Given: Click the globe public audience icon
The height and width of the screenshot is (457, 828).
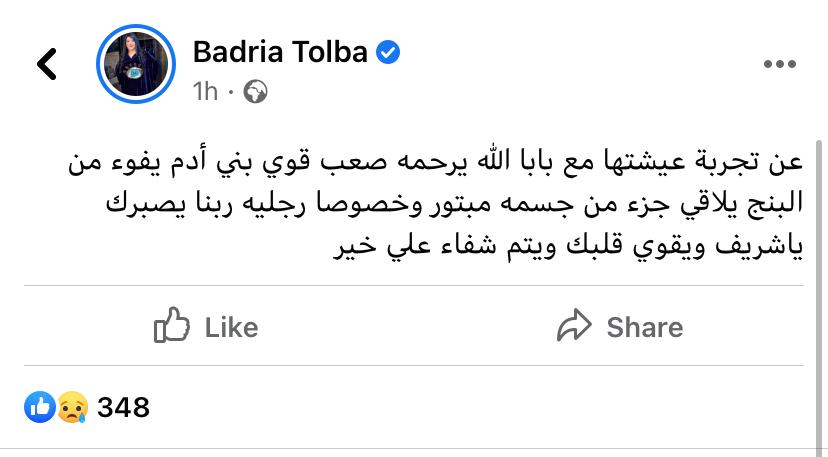Looking at the screenshot, I should (x=255, y=91).
